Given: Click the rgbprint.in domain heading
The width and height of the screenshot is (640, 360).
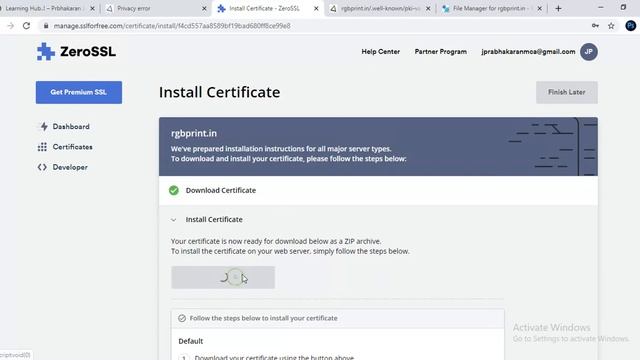Looking at the screenshot, I should point(194,133).
